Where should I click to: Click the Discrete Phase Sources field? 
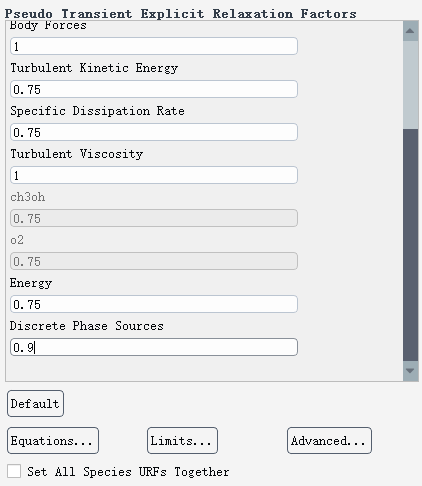pyautogui.click(x=154, y=347)
